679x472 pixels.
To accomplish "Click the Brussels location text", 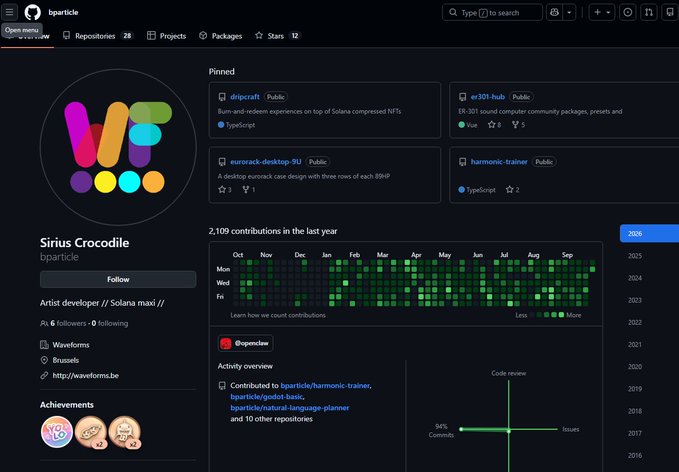I will (x=65, y=360).
